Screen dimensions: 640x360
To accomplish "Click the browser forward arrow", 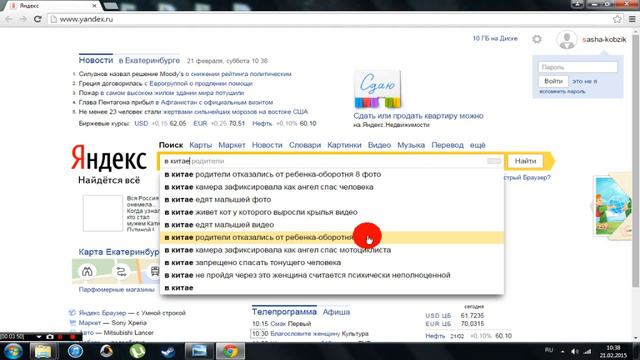I will tap(23, 19).
